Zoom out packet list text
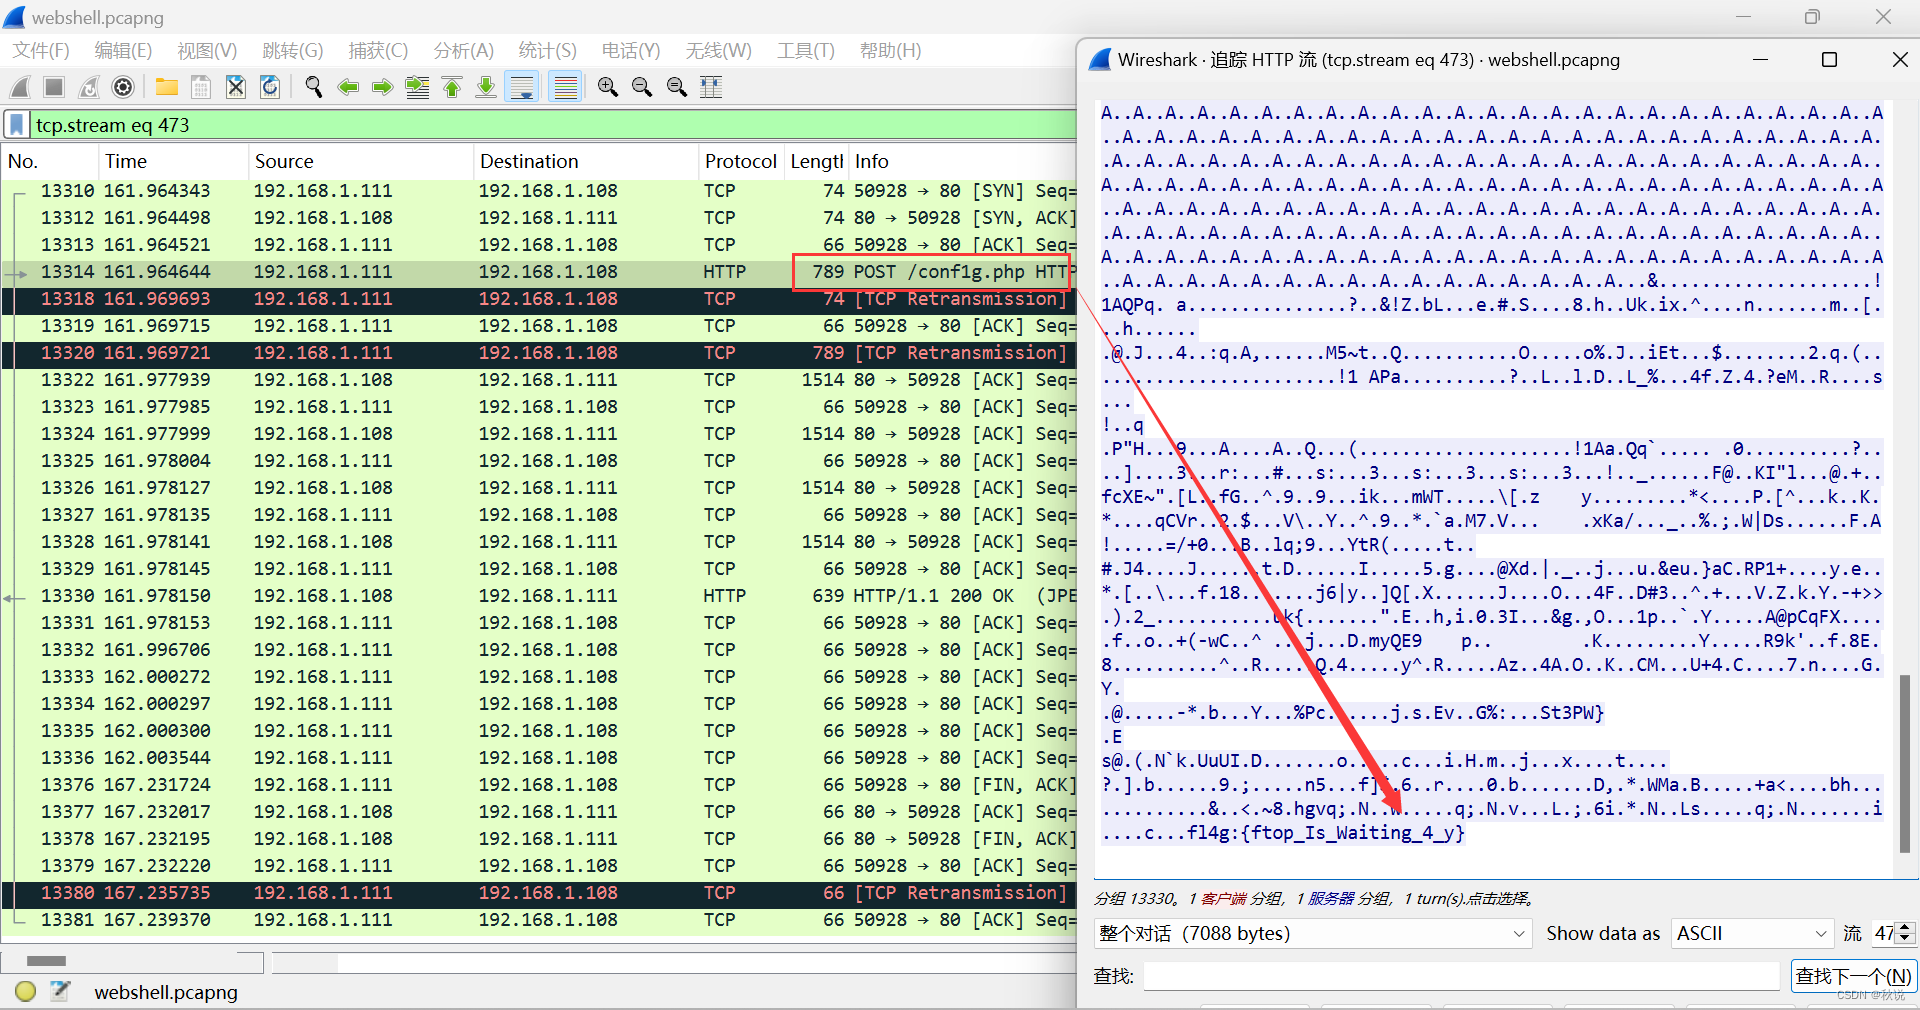Screen dimensions: 1920x1010 [x=642, y=87]
